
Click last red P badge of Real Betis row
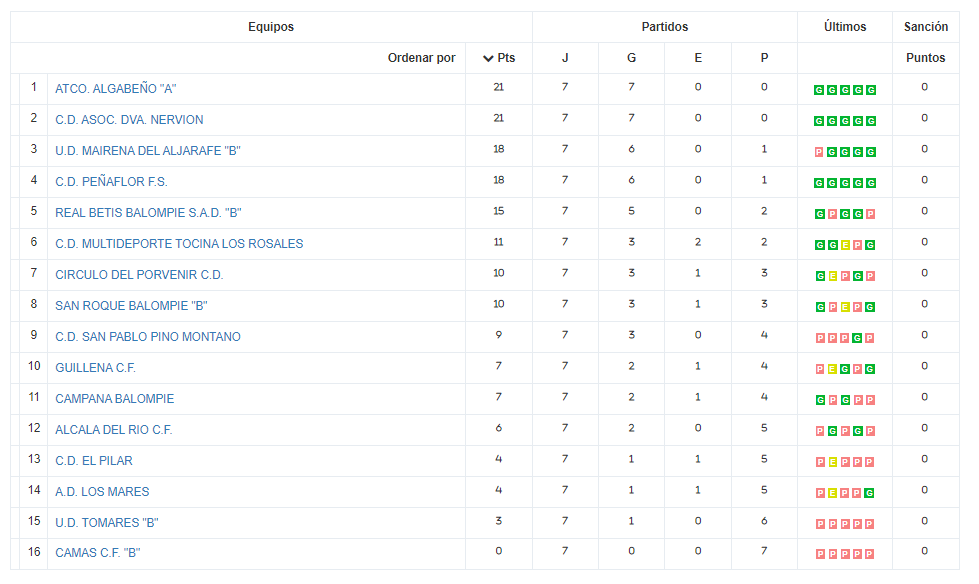870,214
